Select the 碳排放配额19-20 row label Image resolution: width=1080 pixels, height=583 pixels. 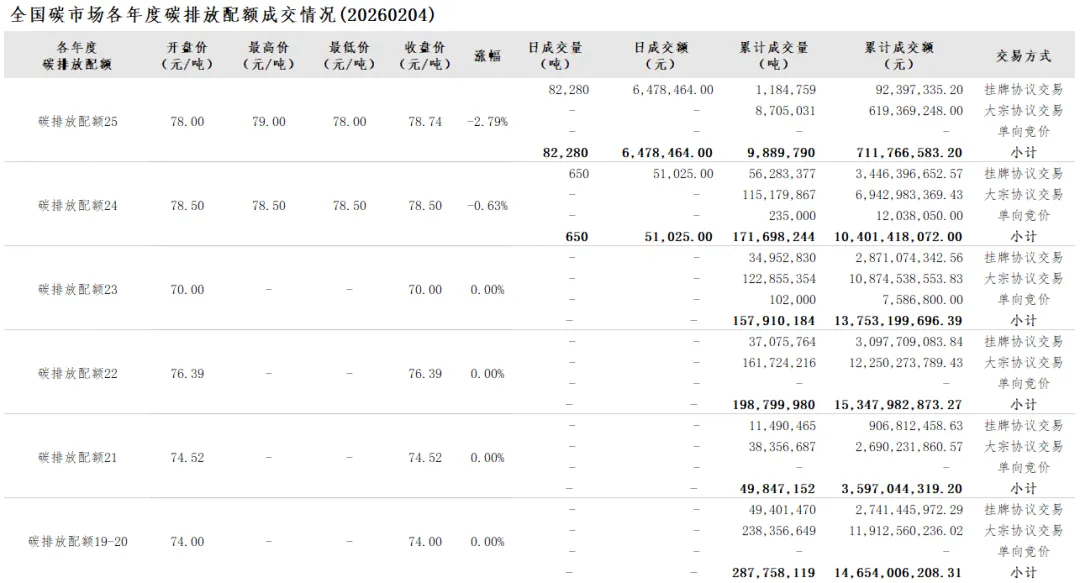pos(78,542)
